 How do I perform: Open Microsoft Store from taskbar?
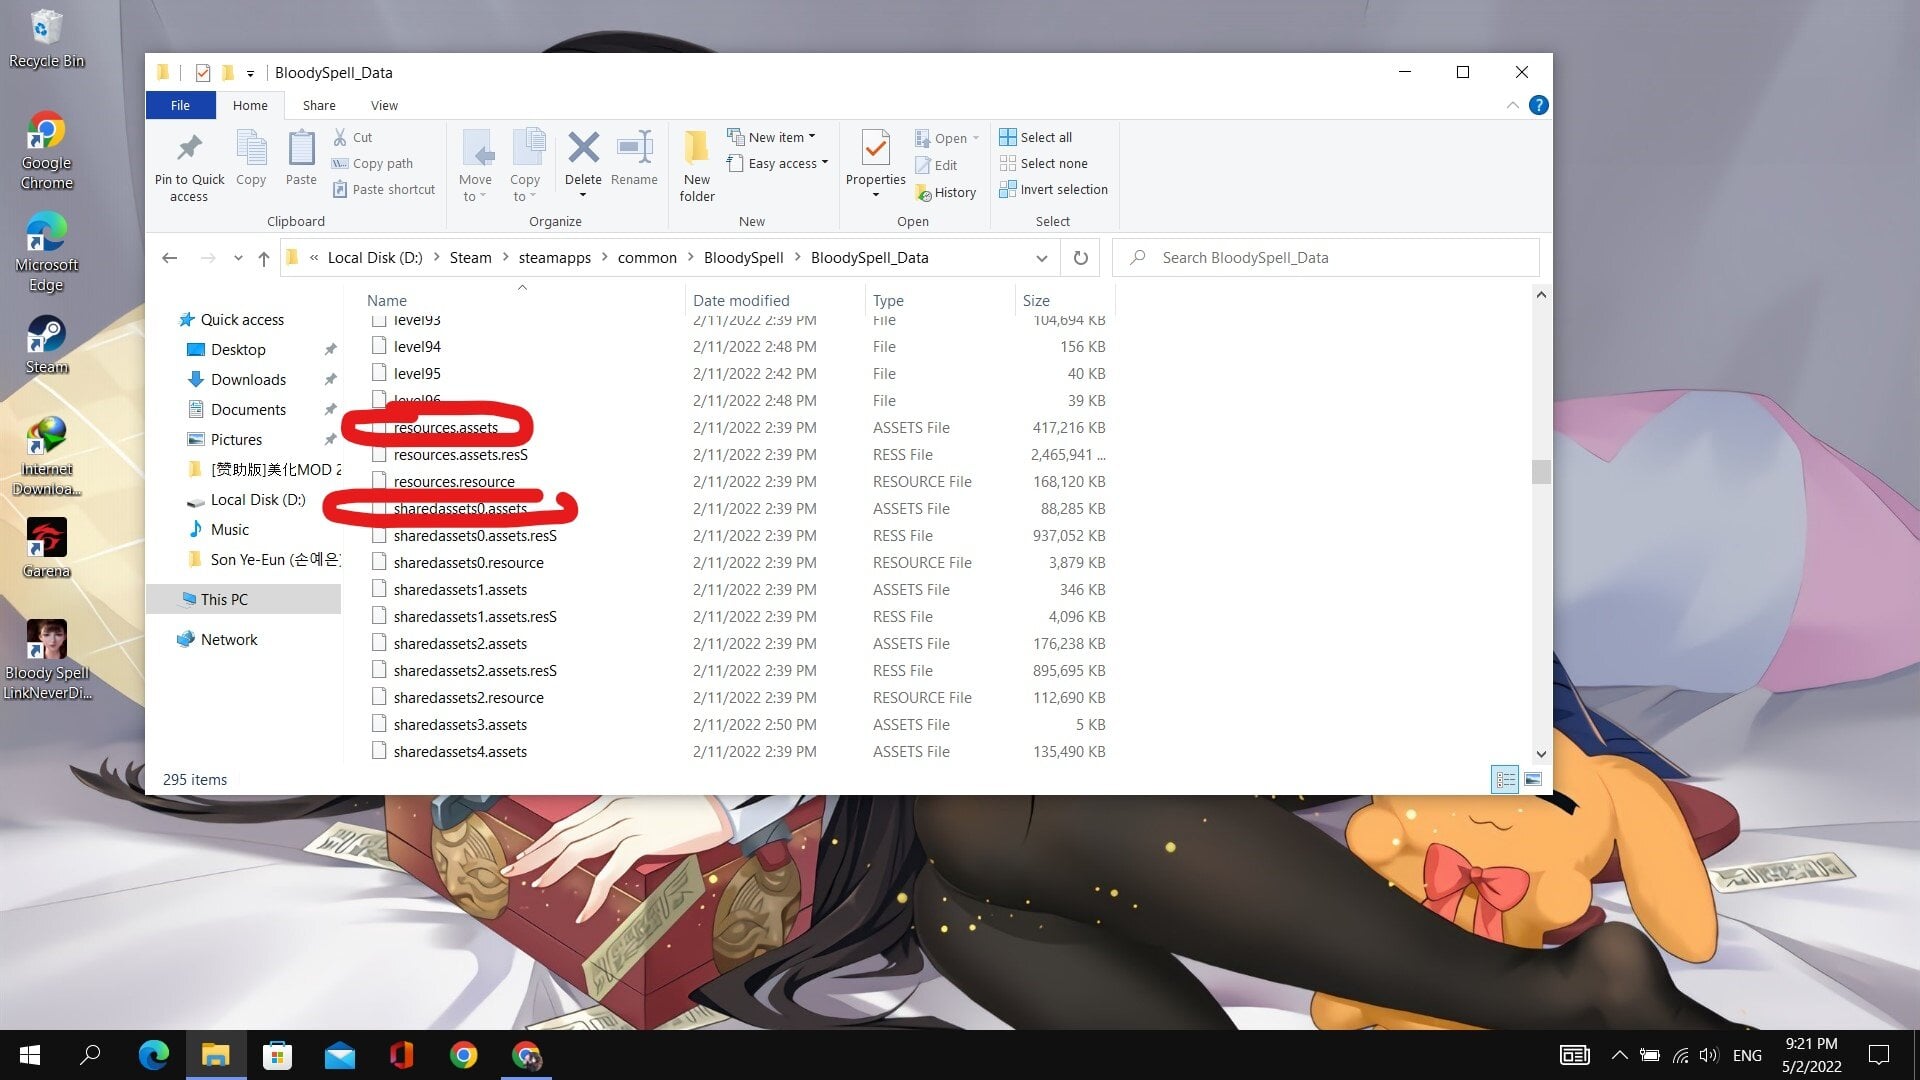(277, 1055)
